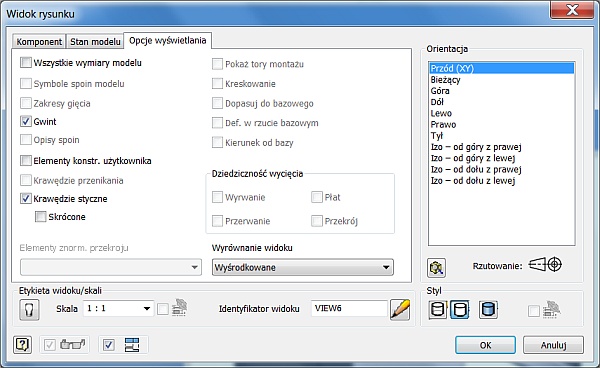This screenshot has width=600, height=368.
Task: Switch to the Komponent tab
Action: click(39, 41)
